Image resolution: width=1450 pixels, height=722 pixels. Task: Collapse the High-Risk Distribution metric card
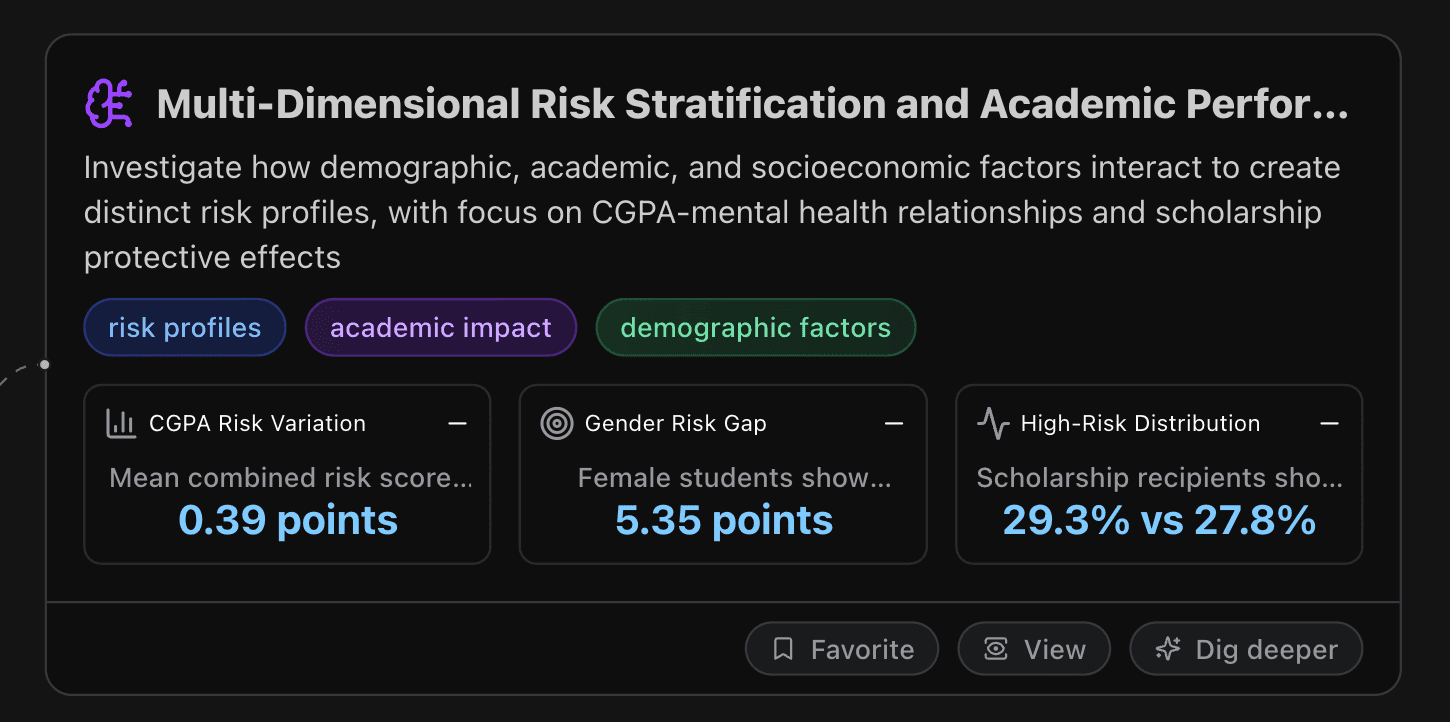pos(1330,423)
